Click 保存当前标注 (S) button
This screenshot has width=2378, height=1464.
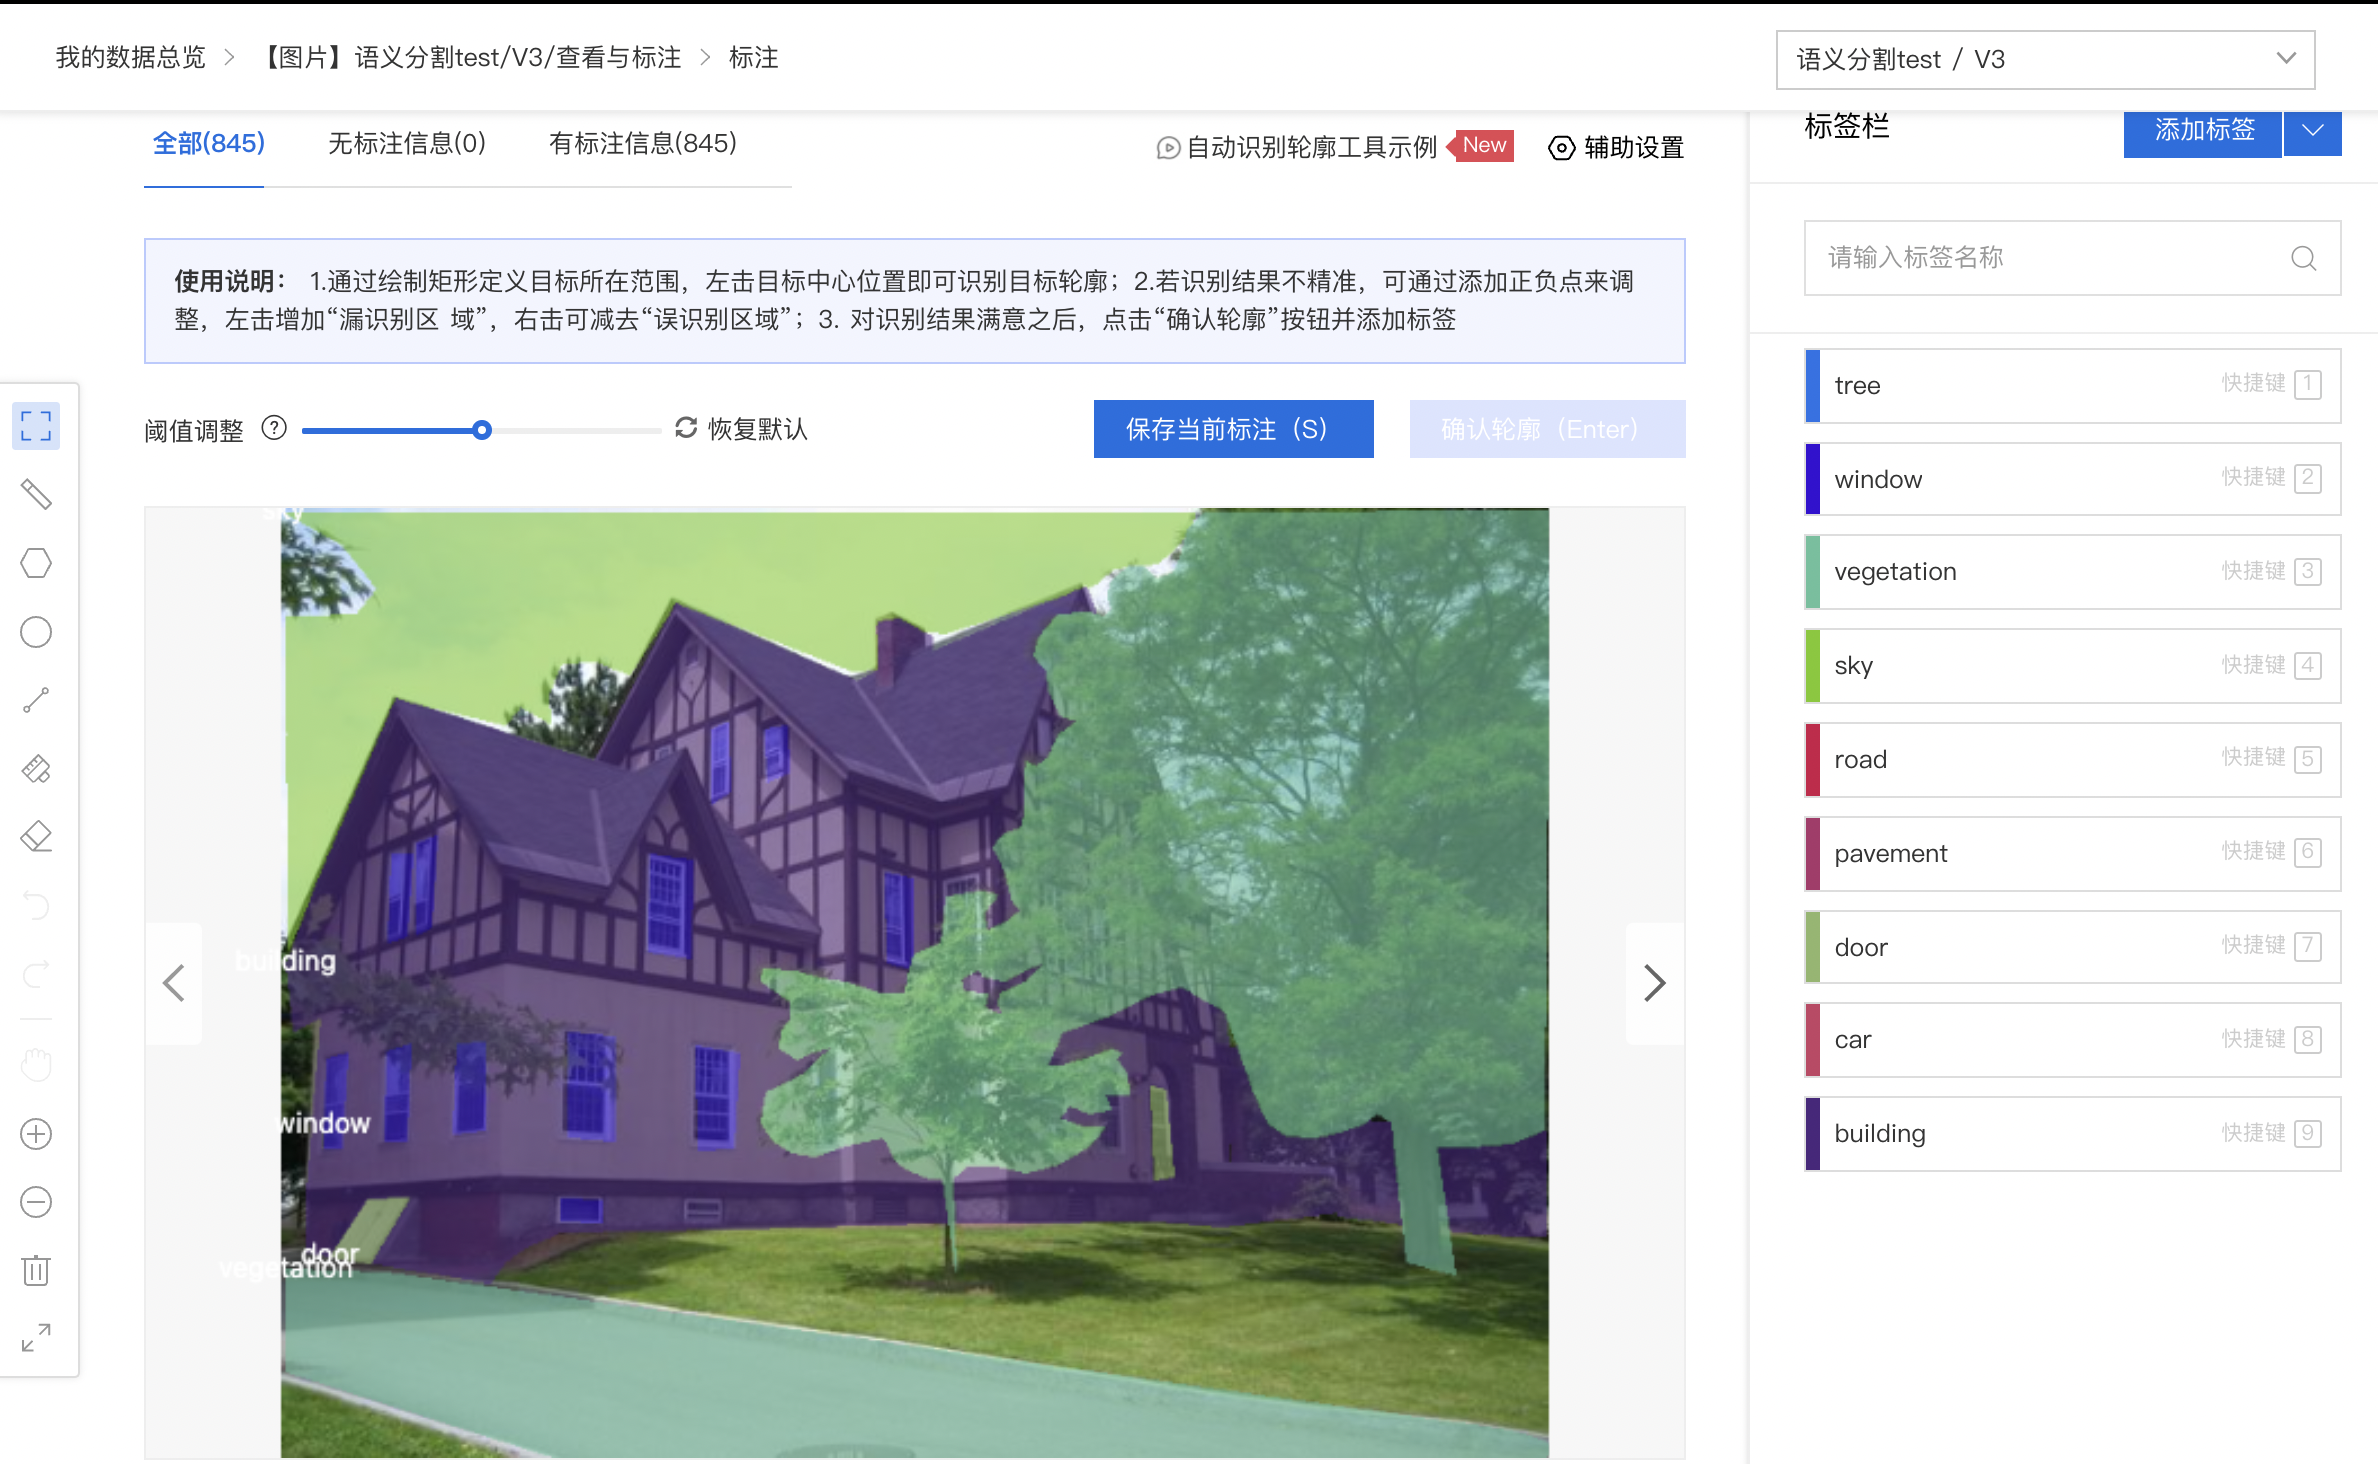pyautogui.click(x=1233, y=429)
